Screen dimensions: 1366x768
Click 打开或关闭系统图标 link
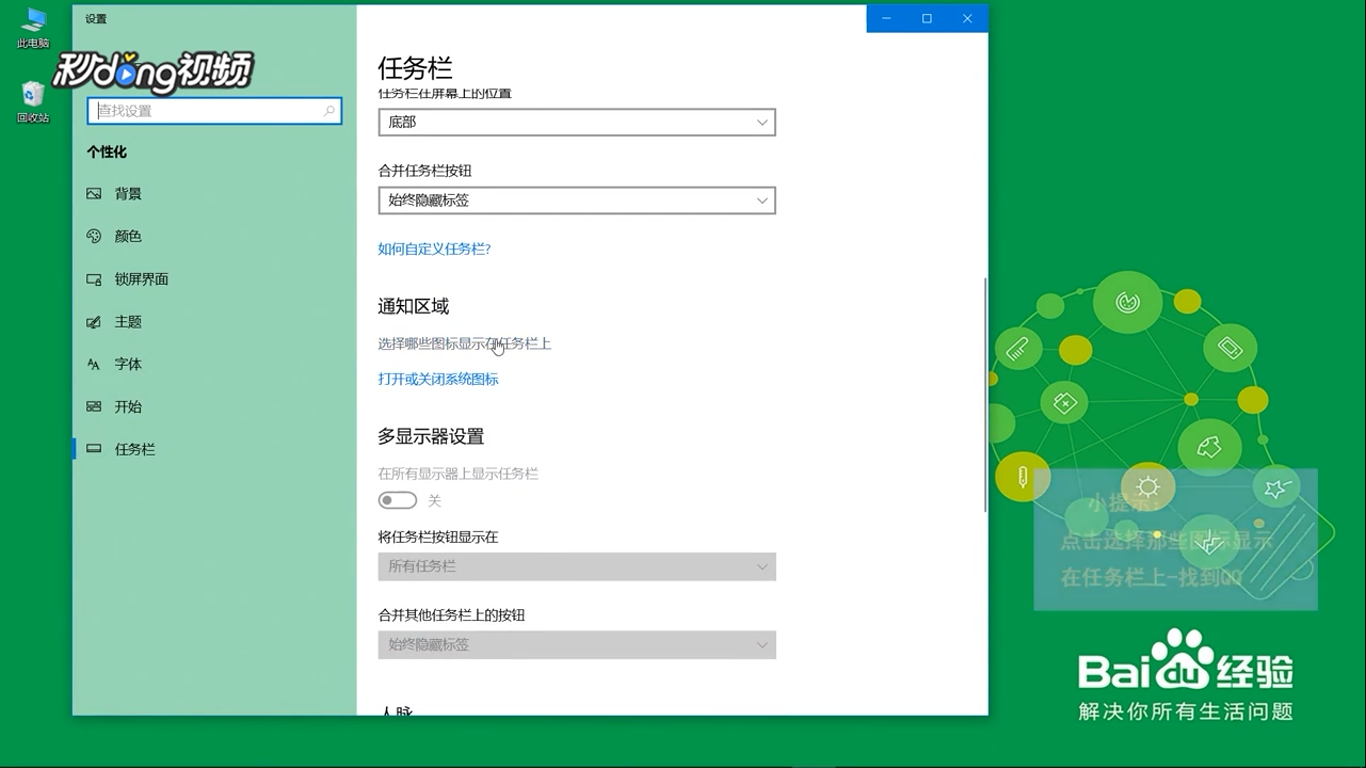(437, 378)
